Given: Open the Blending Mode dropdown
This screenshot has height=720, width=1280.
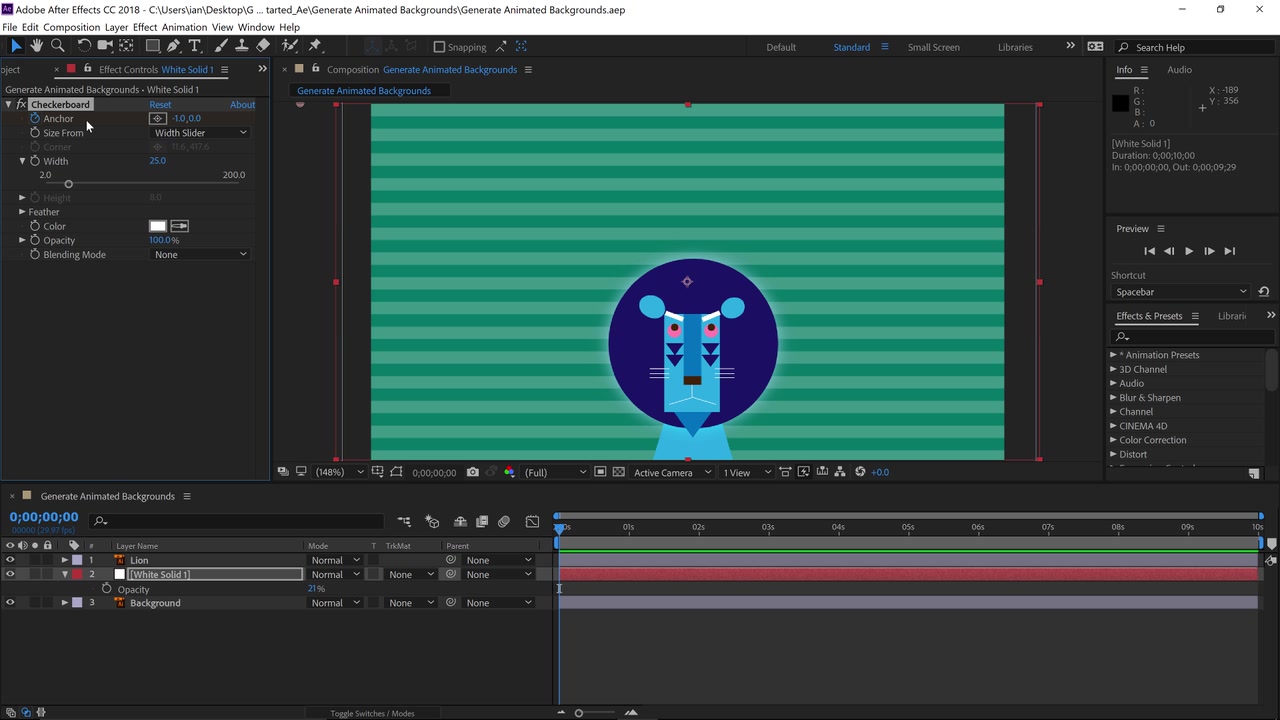Looking at the screenshot, I should tap(200, 255).
